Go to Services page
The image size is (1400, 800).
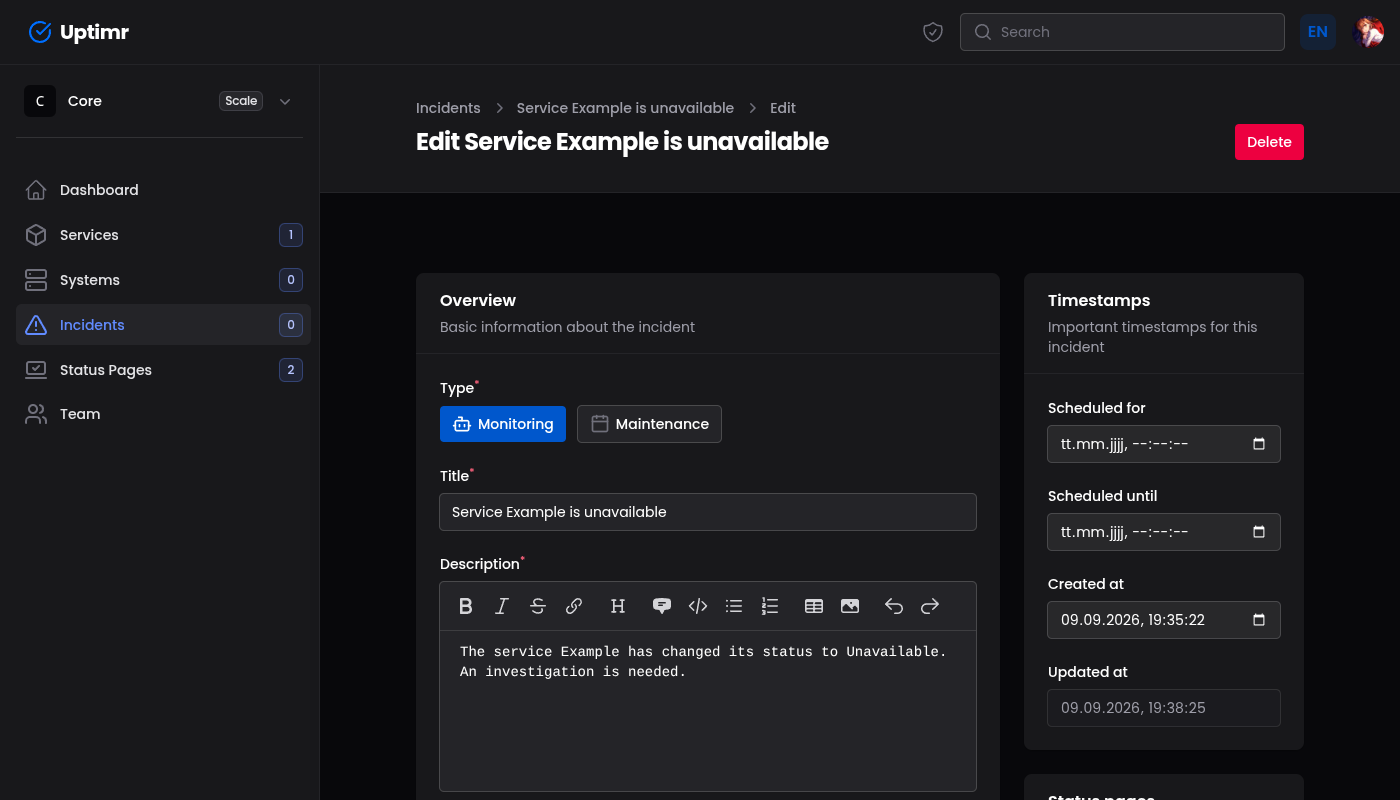click(163, 235)
